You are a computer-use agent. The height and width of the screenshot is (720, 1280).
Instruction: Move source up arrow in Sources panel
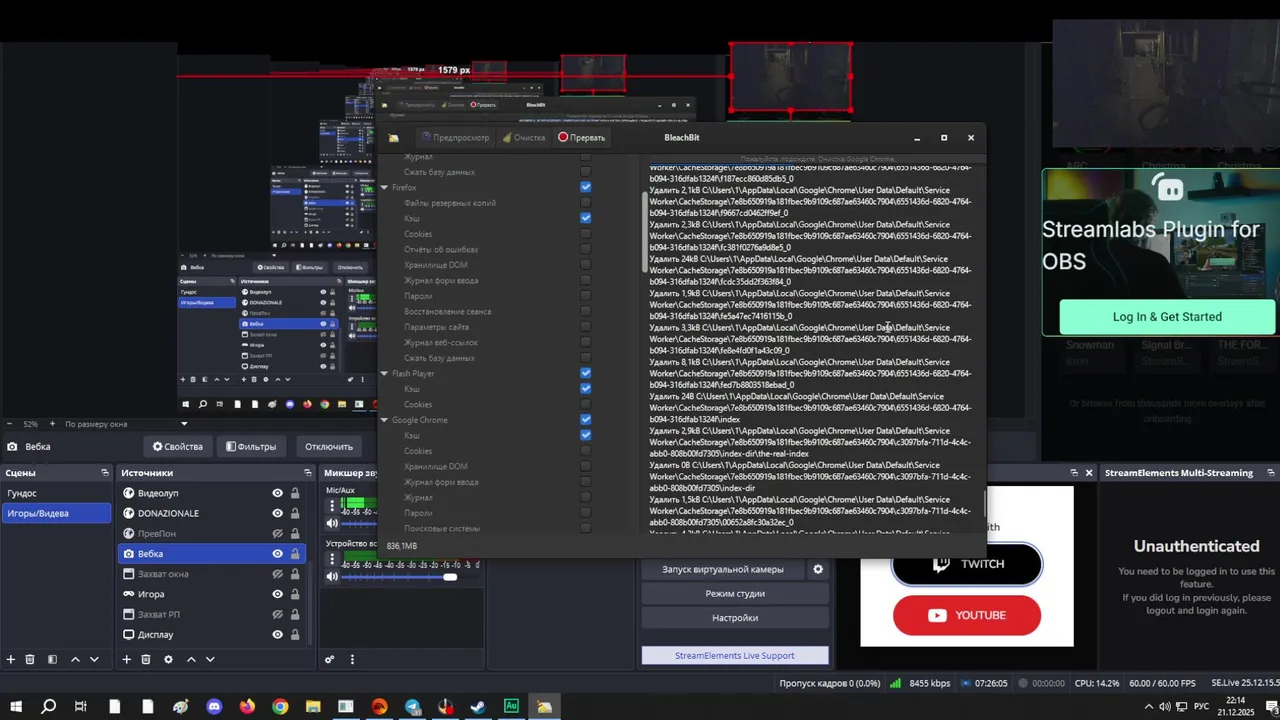191,659
